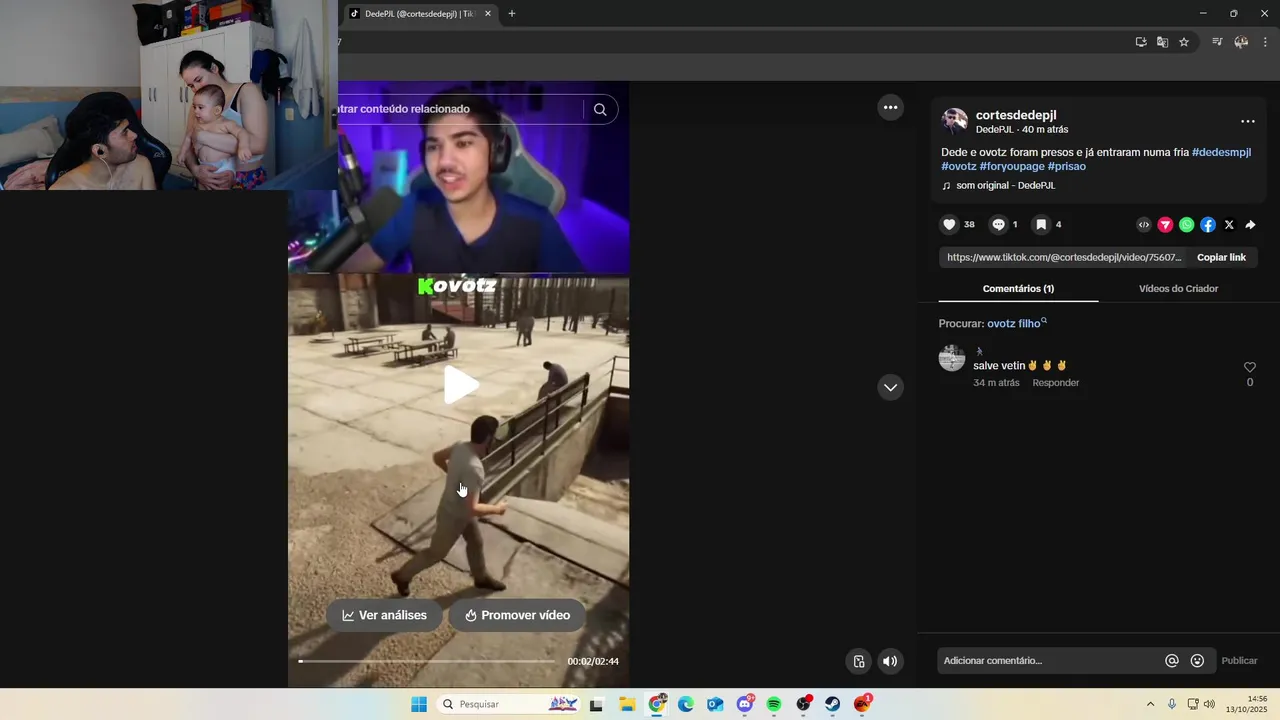Open the #ovotz hashtag

pyautogui.click(x=959, y=166)
